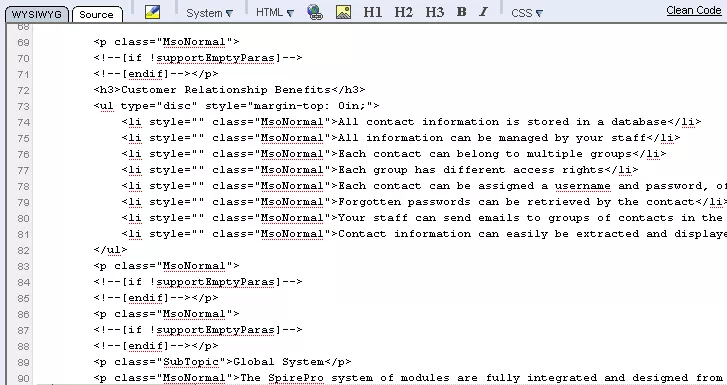Click the underlined word 'username' on line 78

pyautogui.click(x=583, y=186)
